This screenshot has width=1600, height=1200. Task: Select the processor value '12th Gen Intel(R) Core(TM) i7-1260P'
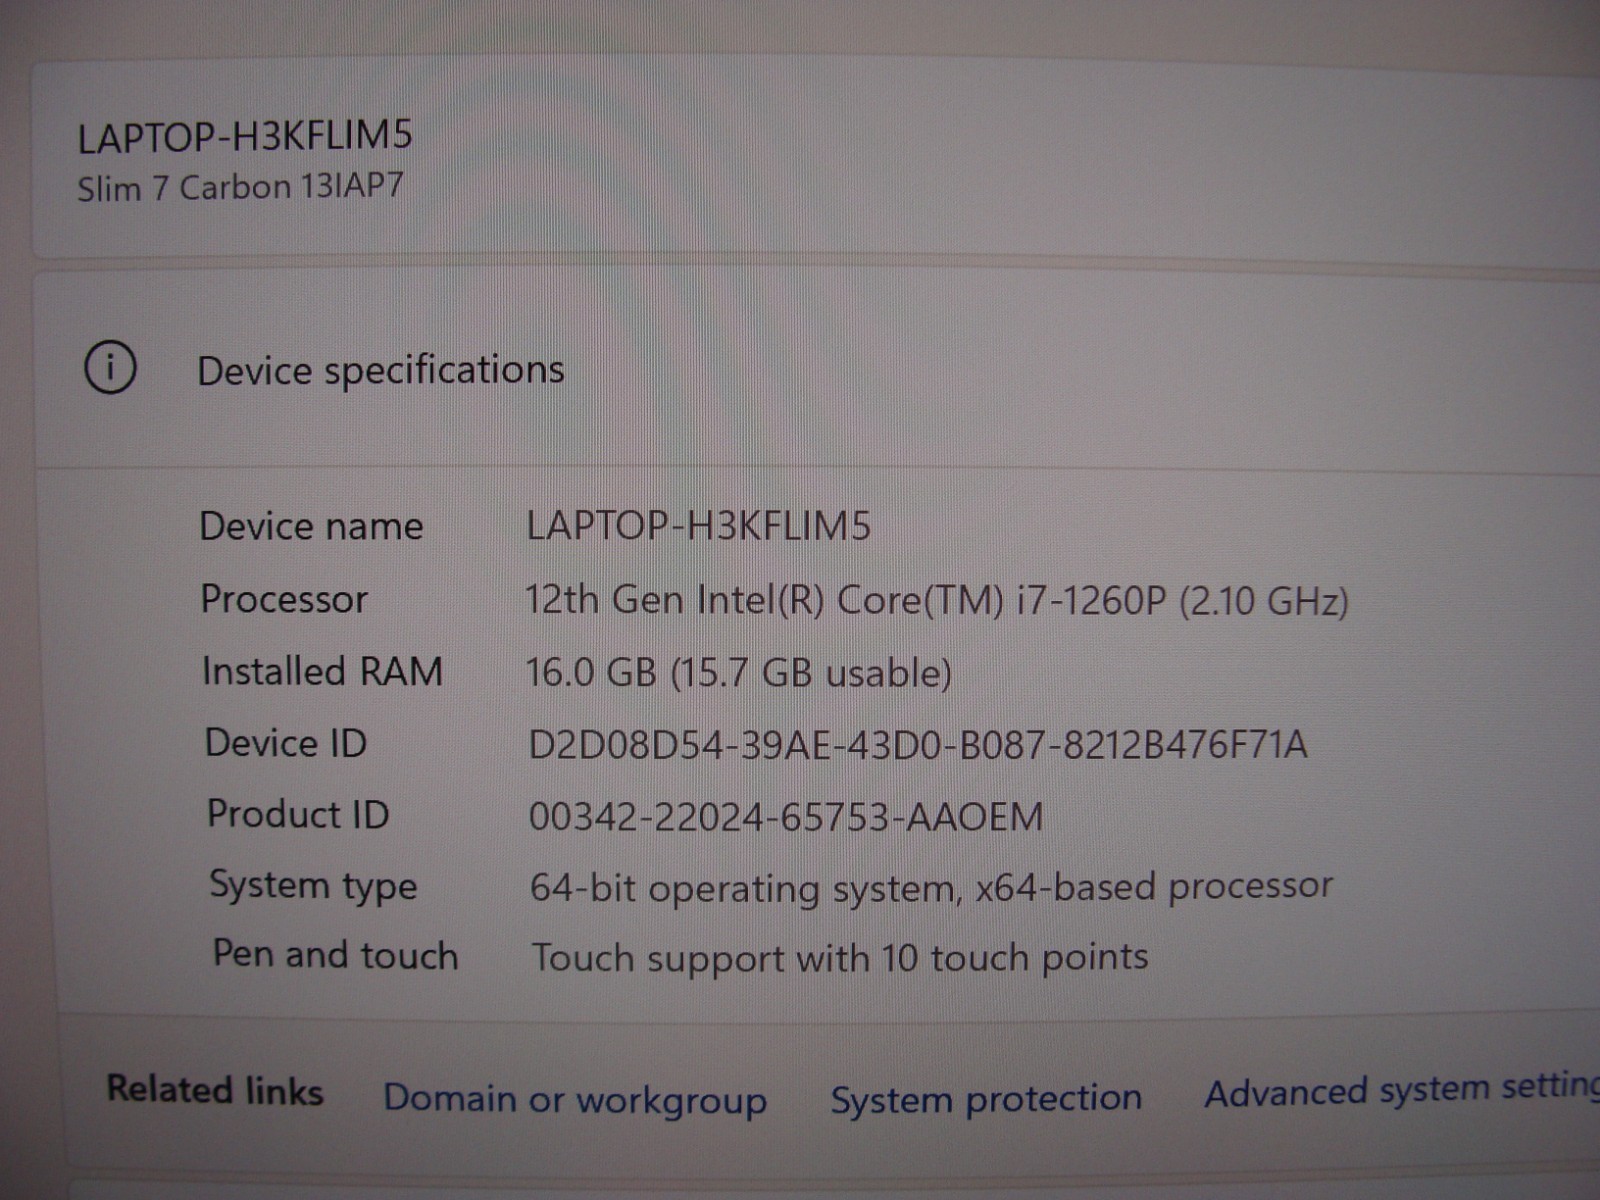[x=846, y=600]
